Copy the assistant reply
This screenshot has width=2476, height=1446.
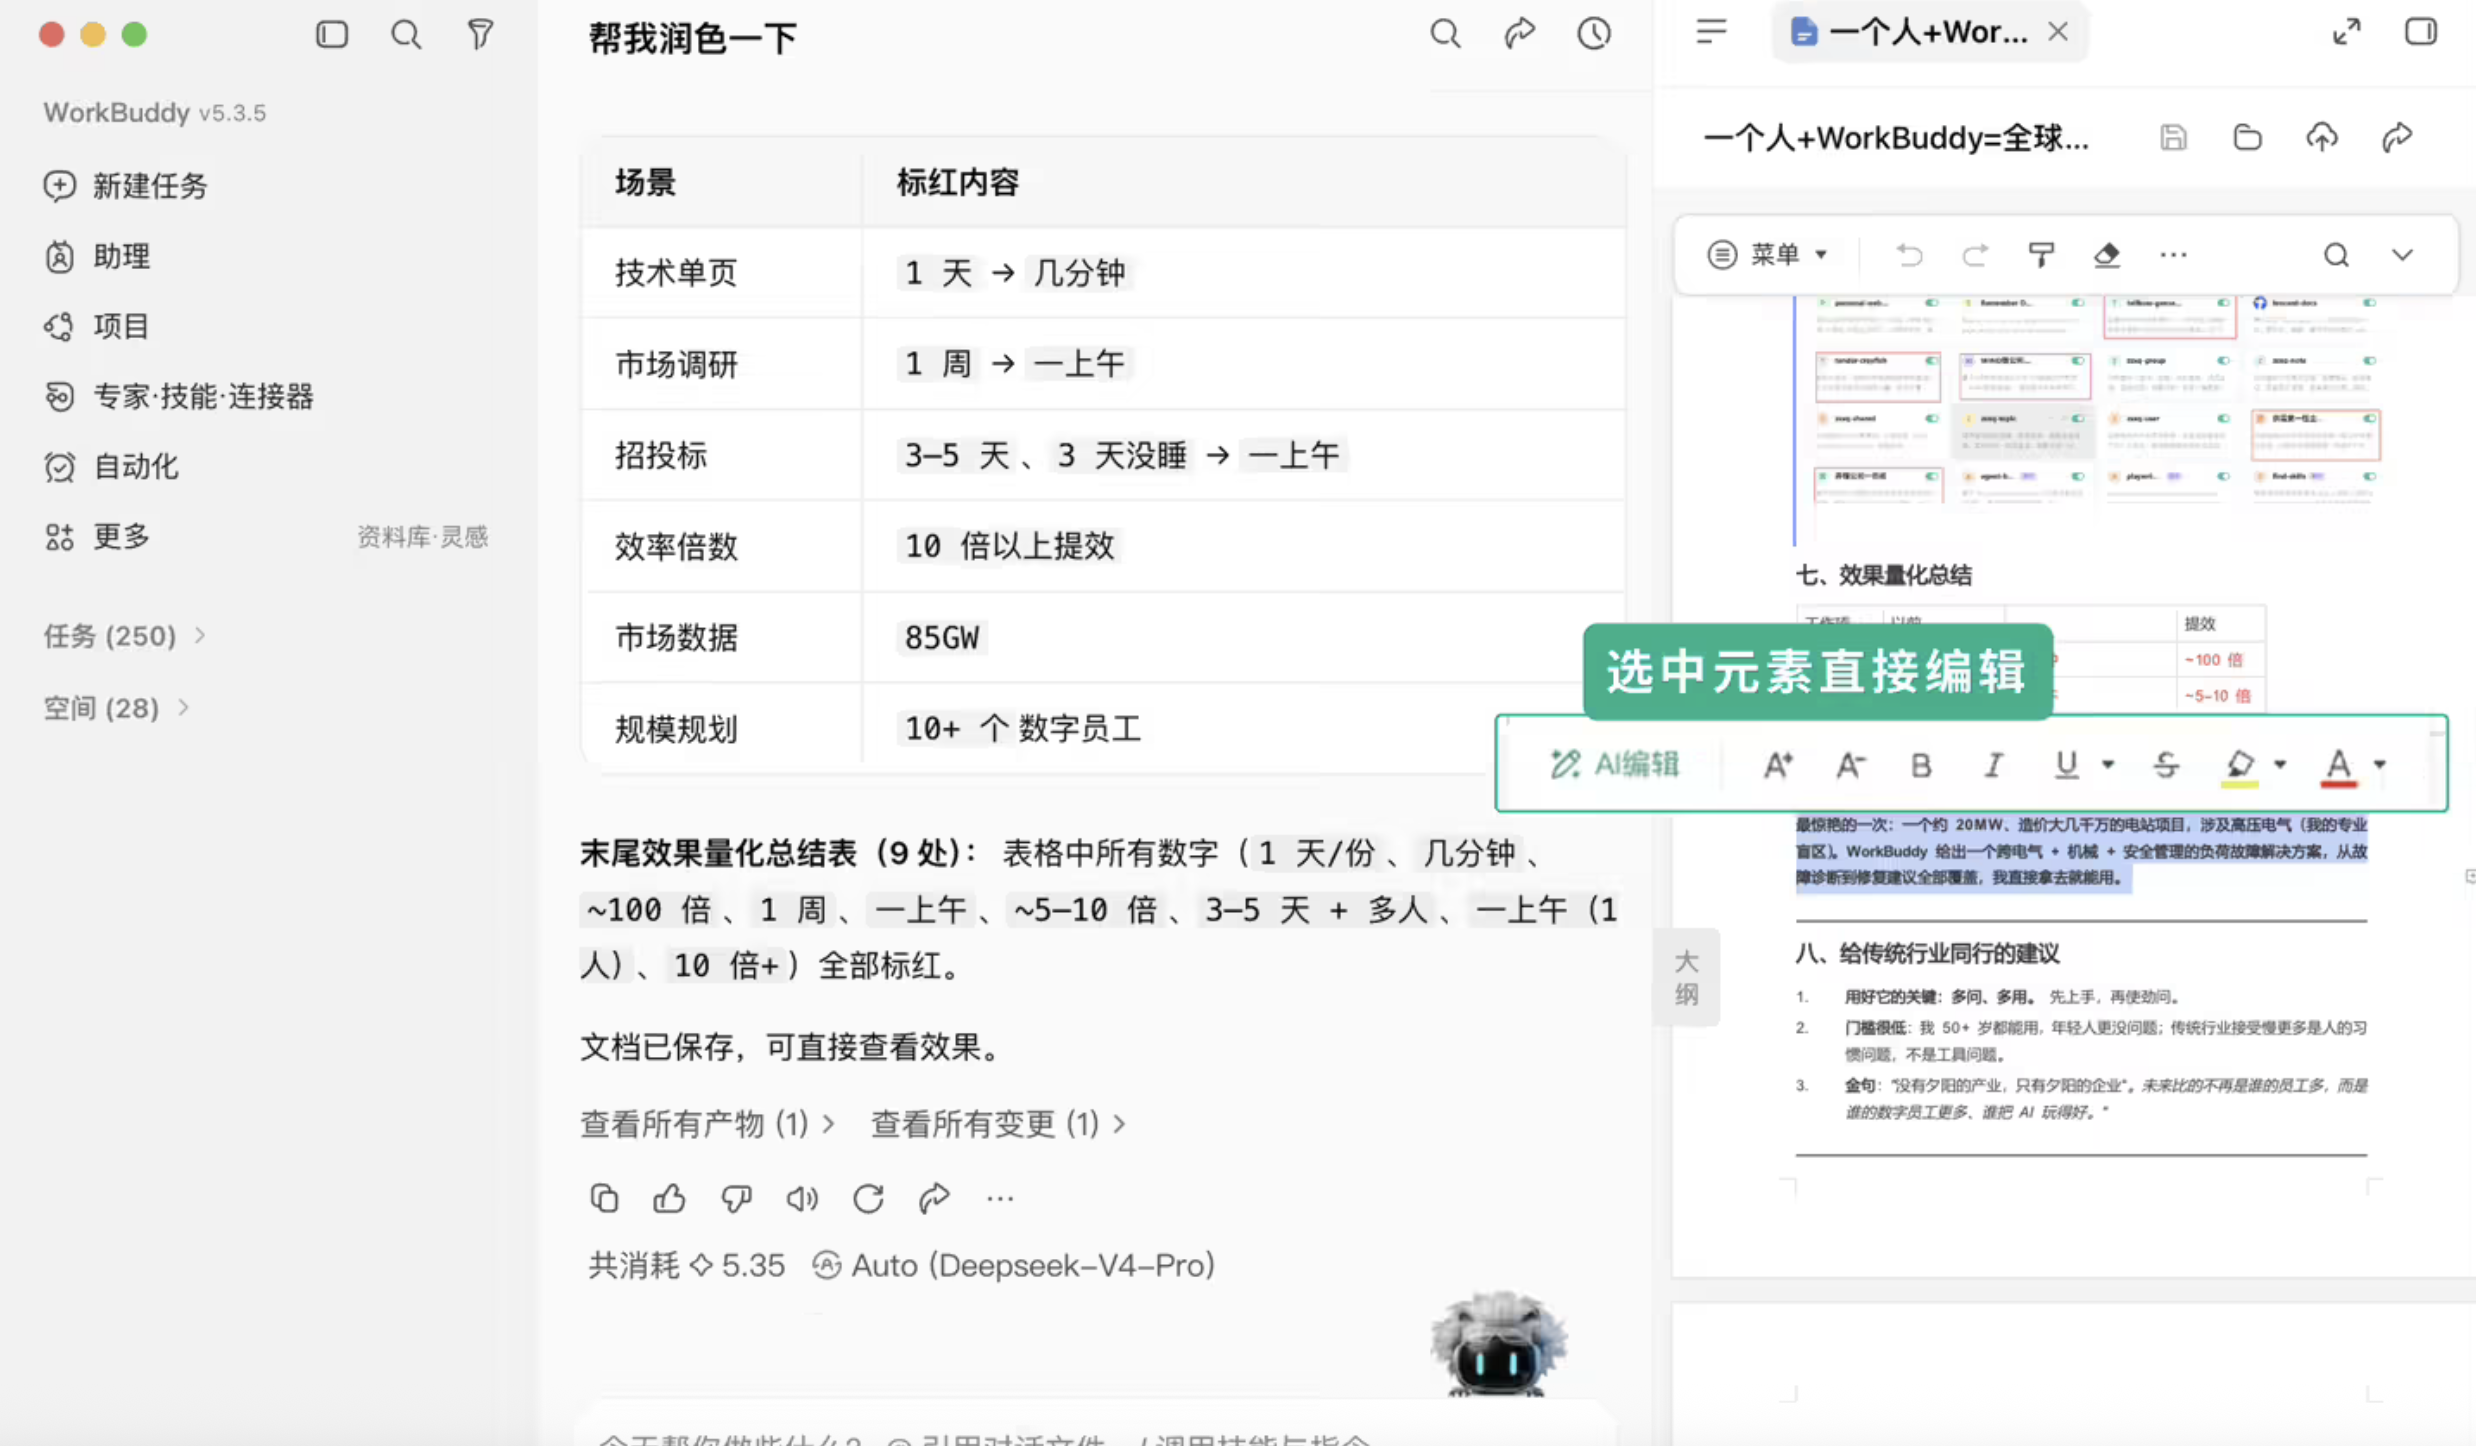[x=604, y=1197]
